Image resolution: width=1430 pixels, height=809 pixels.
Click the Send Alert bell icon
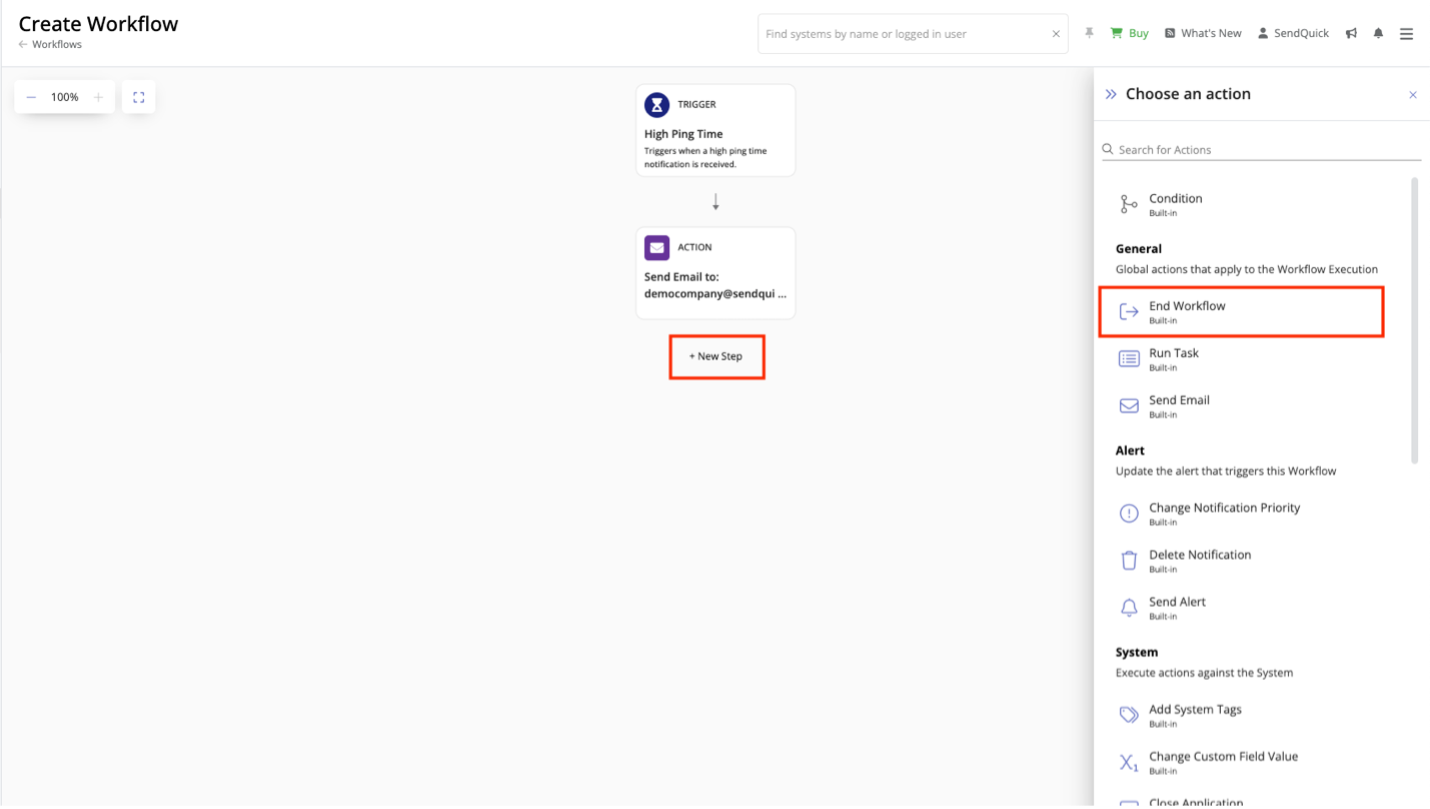tap(1129, 608)
